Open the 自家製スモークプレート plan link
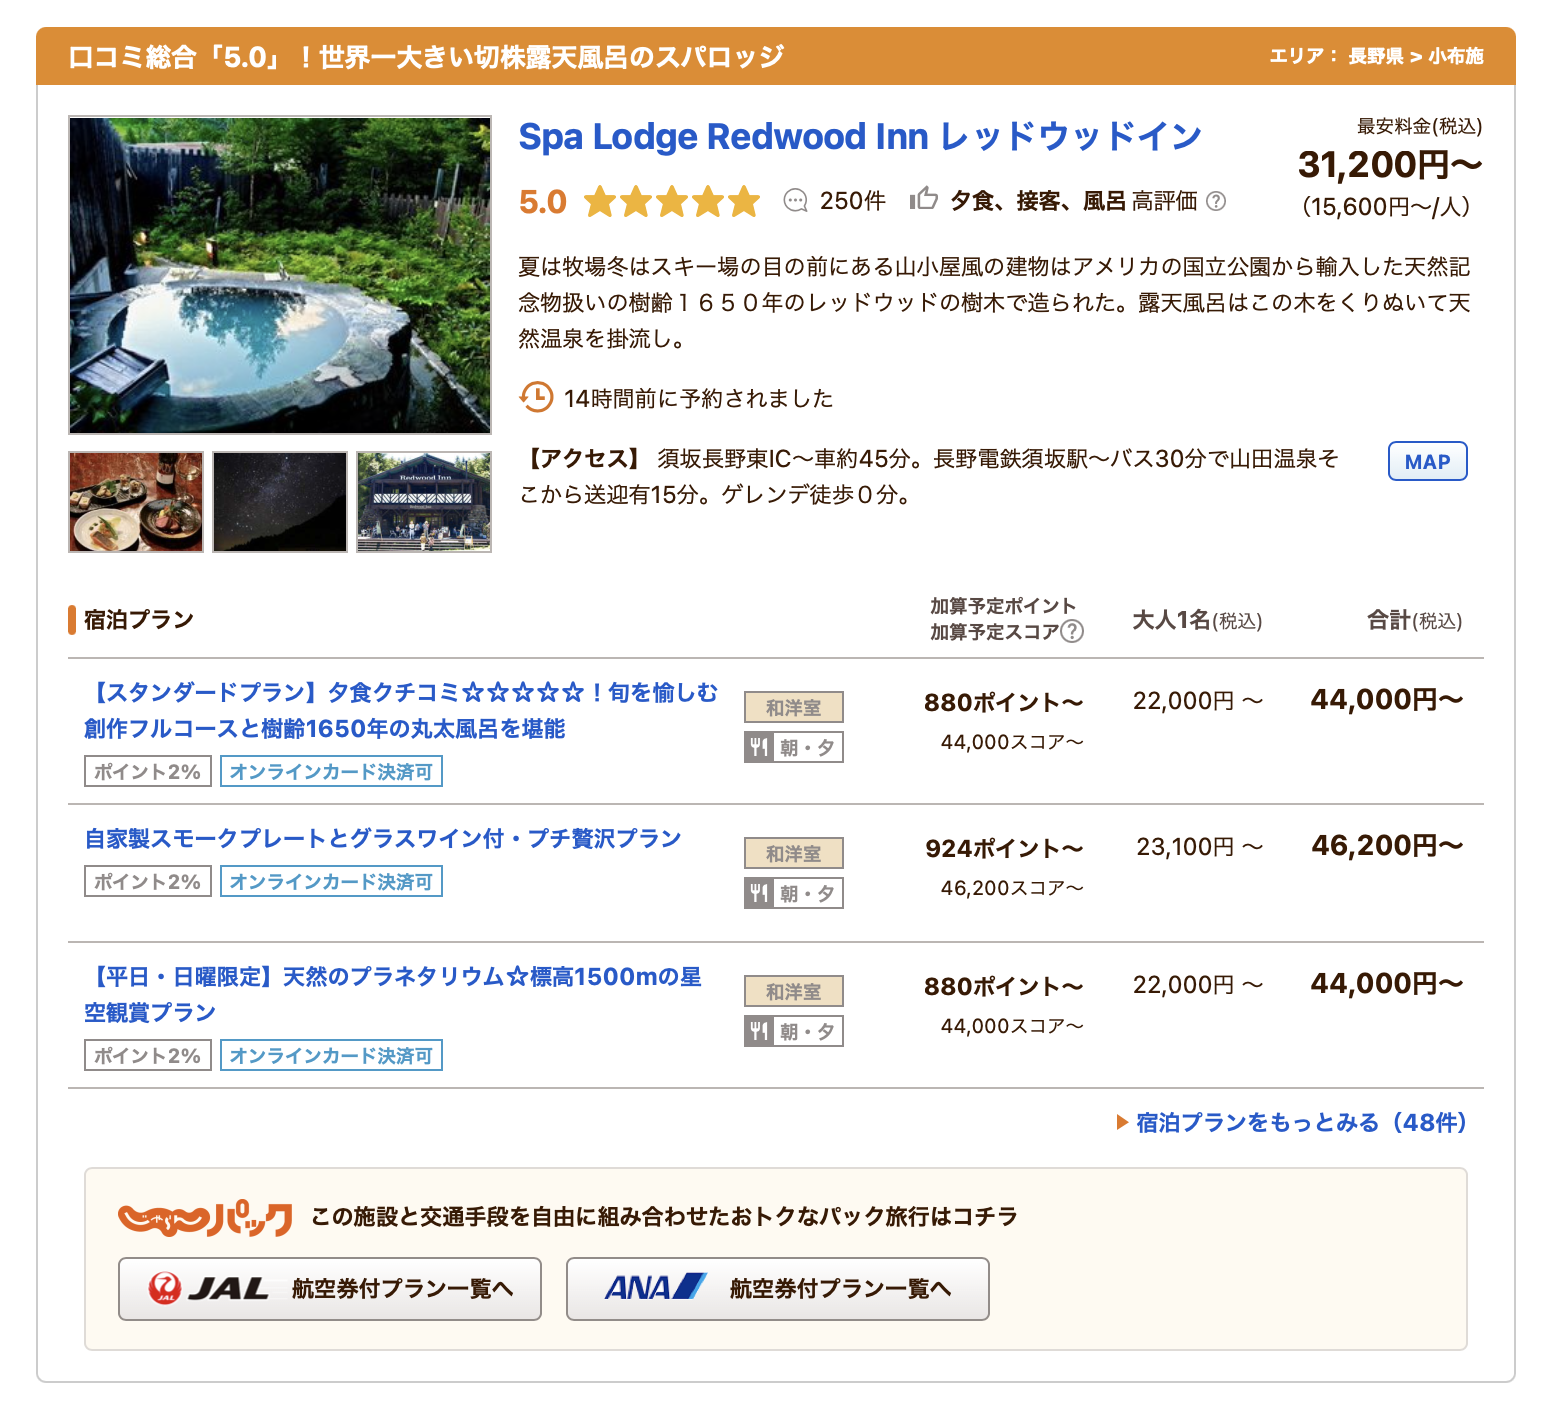 click(382, 838)
